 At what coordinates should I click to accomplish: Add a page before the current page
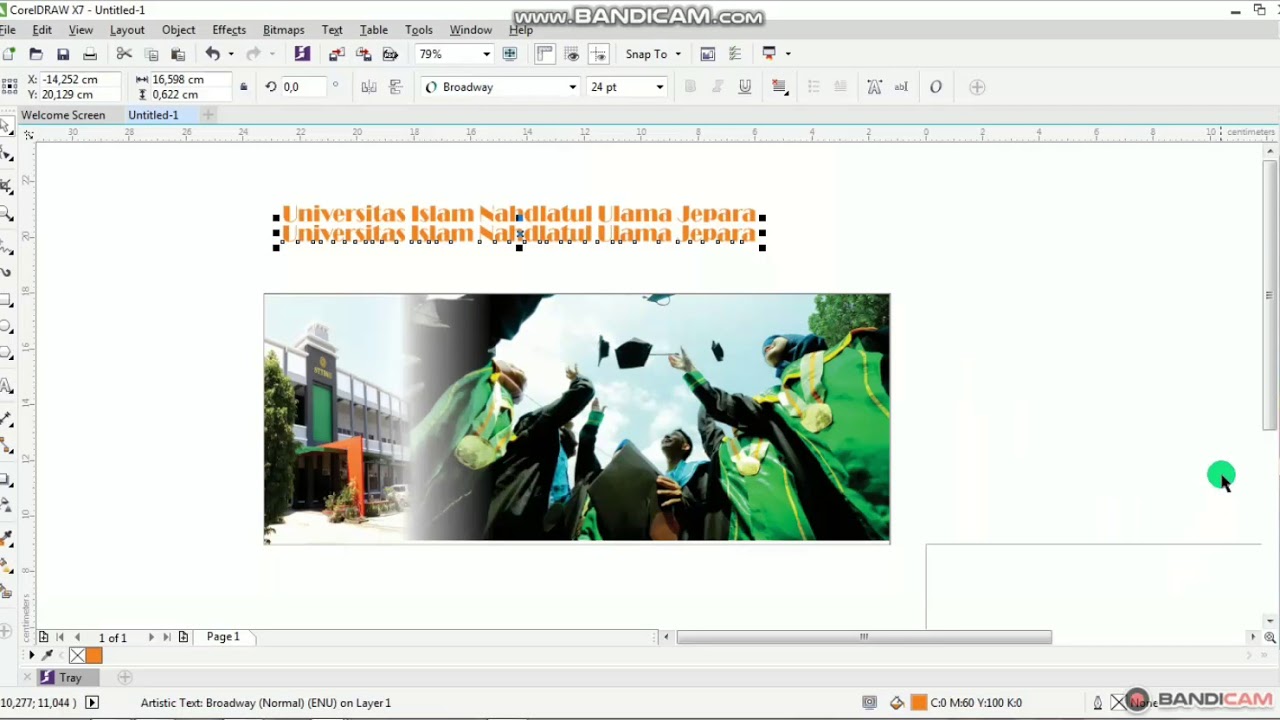coord(43,637)
